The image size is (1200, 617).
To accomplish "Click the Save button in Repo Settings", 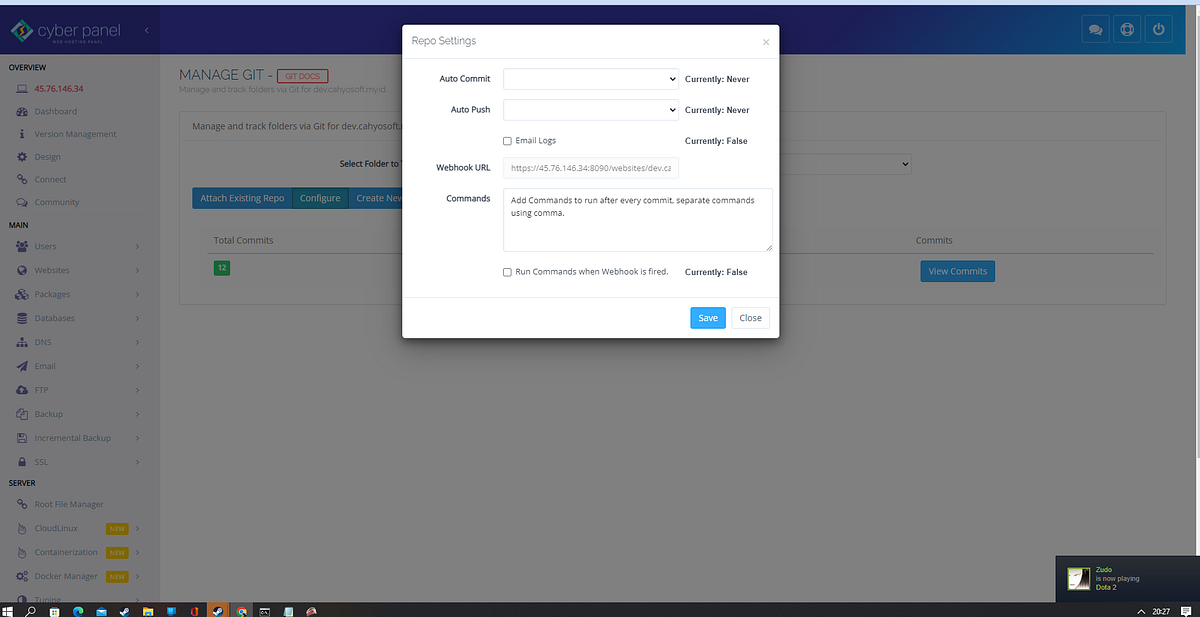I will pos(707,317).
